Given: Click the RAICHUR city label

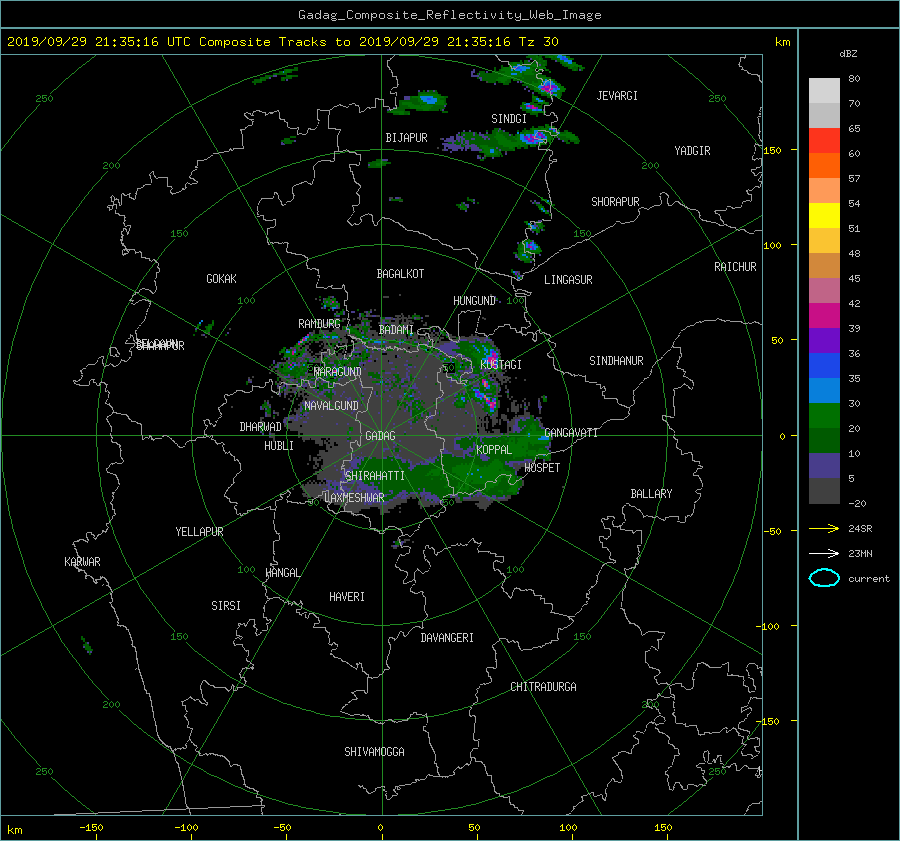Looking at the screenshot, I should tap(735, 267).
